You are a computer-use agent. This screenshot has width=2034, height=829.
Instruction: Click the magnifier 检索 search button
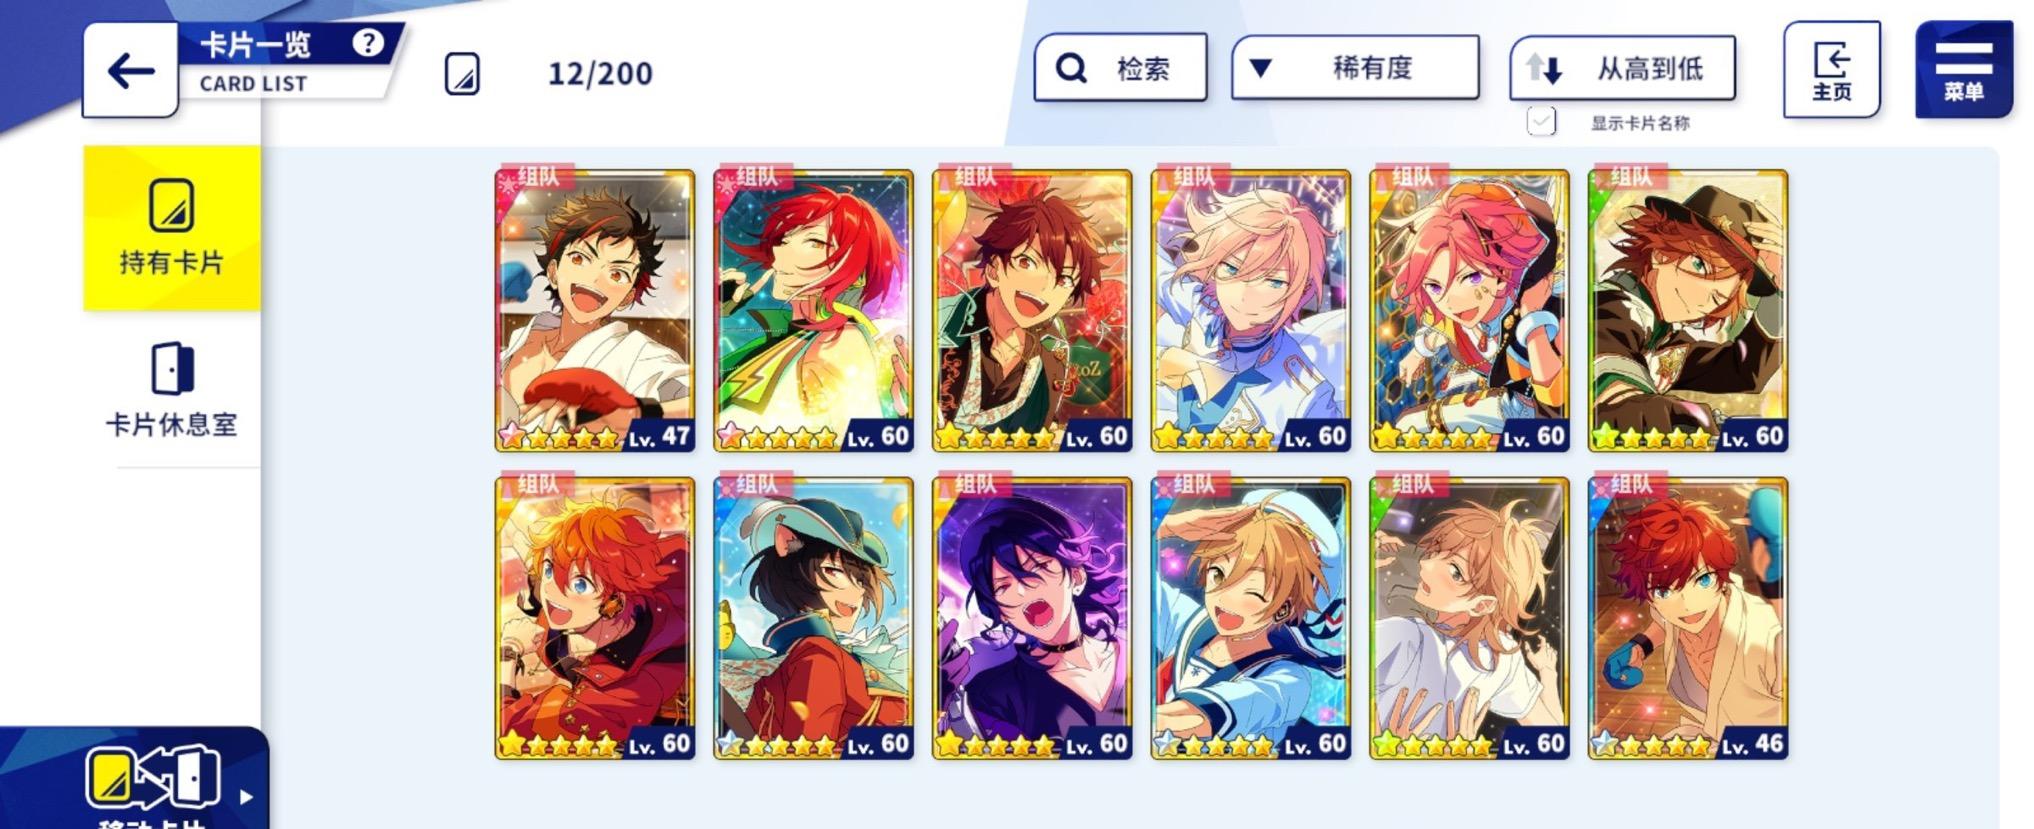pyautogui.click(x=1120, y=68)
